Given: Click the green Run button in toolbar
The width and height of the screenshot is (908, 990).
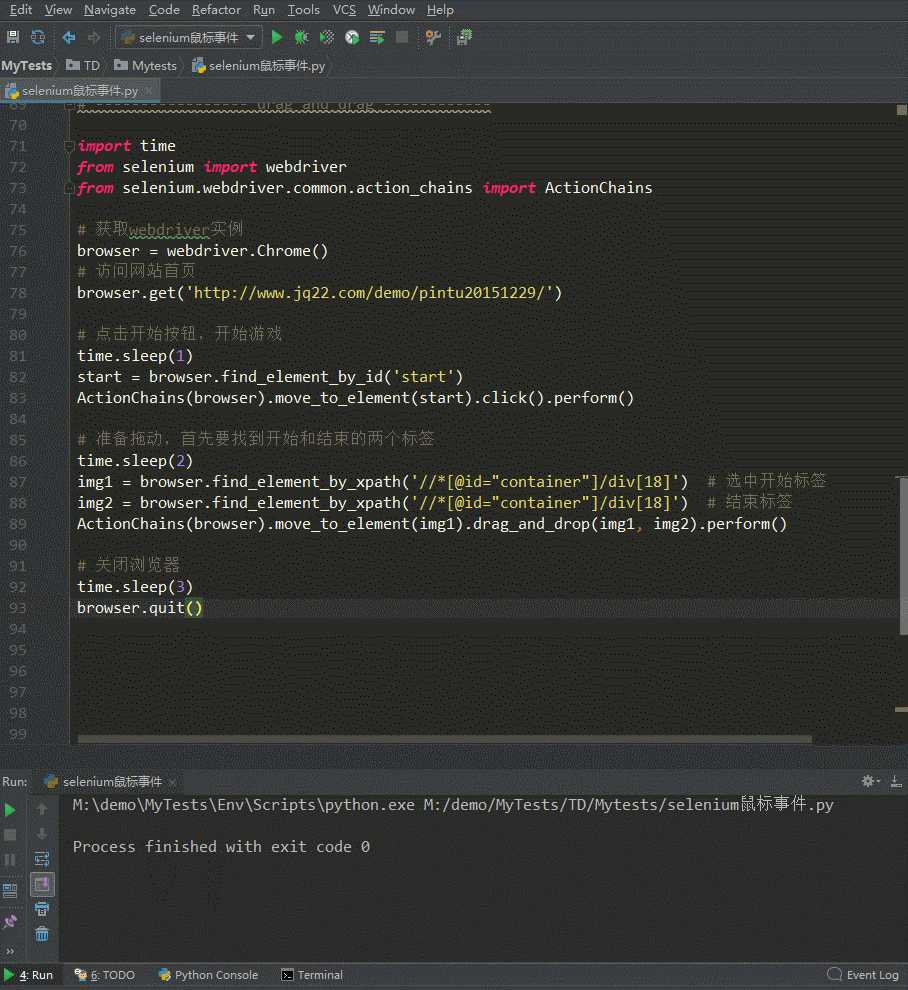Looking at the screenshot, I should [277, 37].
